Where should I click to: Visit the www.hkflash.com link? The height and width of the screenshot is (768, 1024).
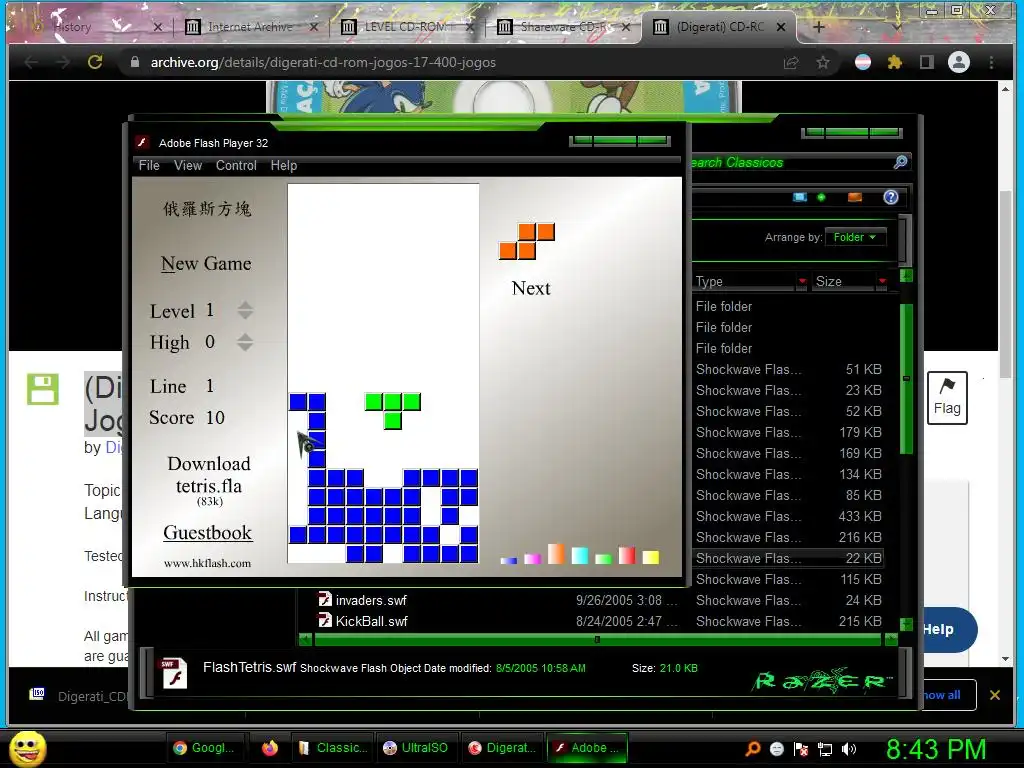click(x=207, y=563)
